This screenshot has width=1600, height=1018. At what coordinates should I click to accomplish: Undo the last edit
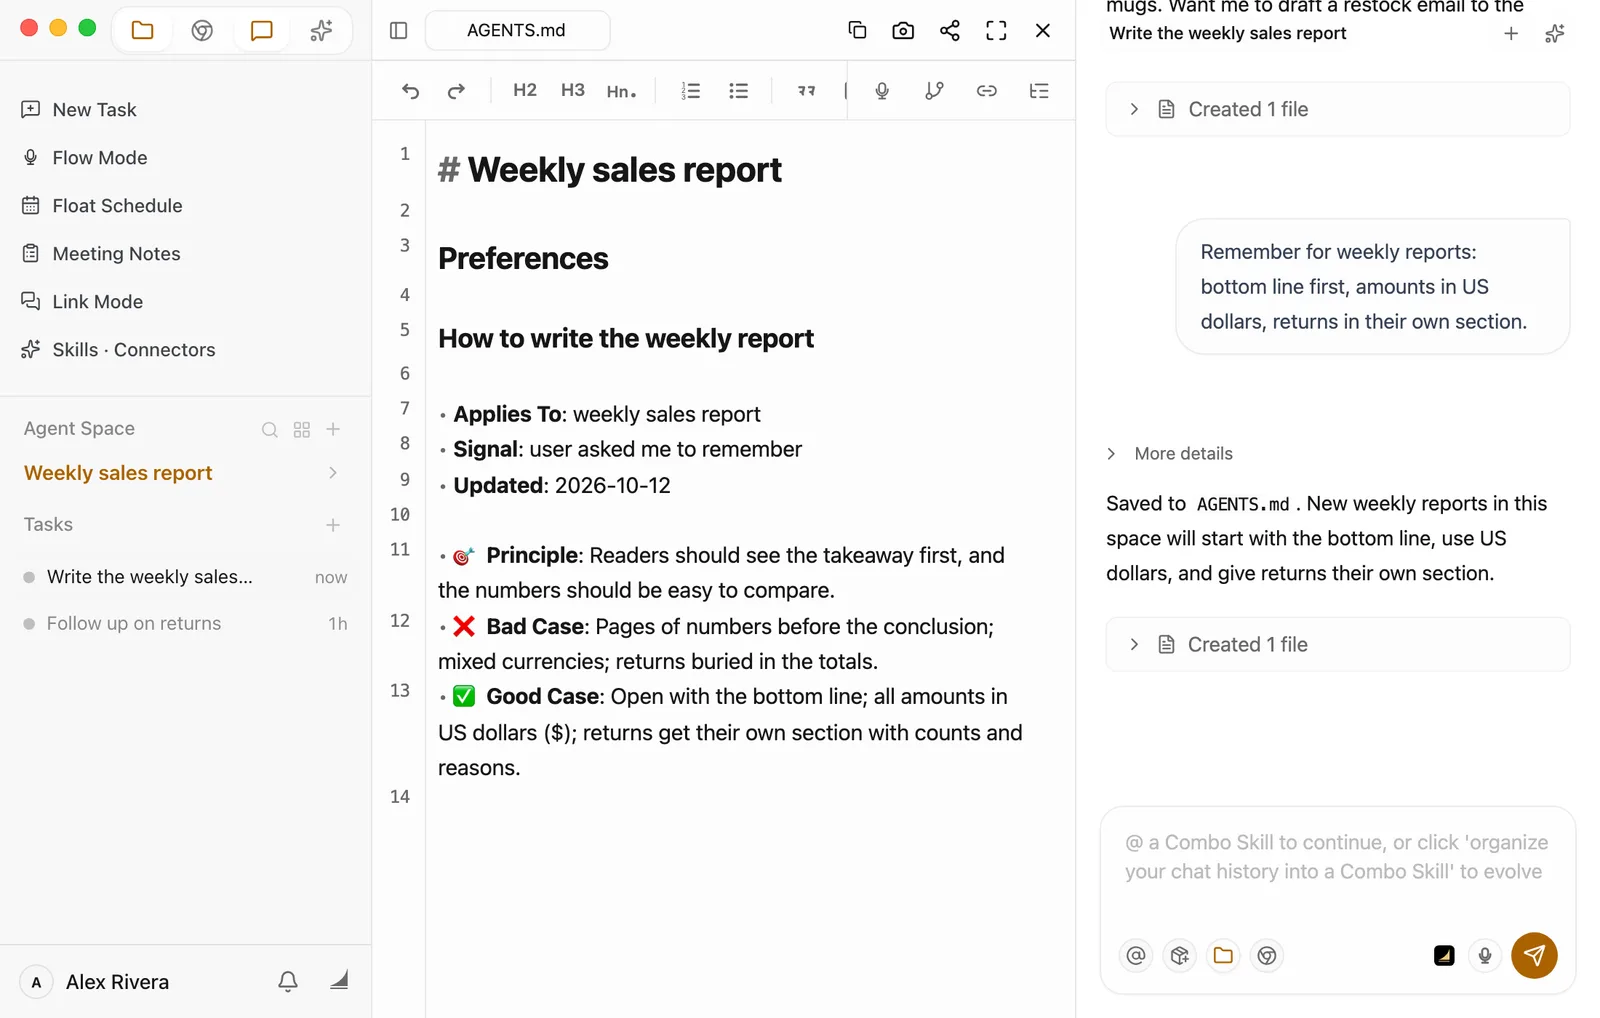pos(411,91)
